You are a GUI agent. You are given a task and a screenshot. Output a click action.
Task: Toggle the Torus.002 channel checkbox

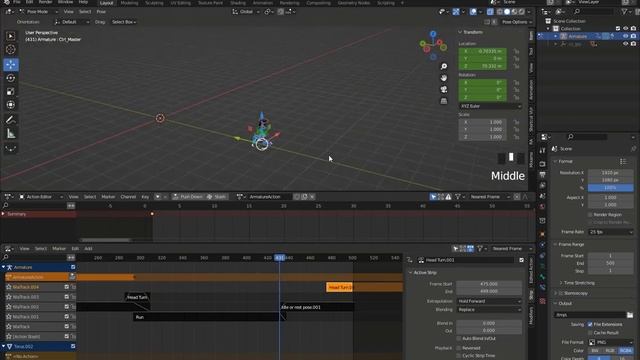[x=73, y=346]
